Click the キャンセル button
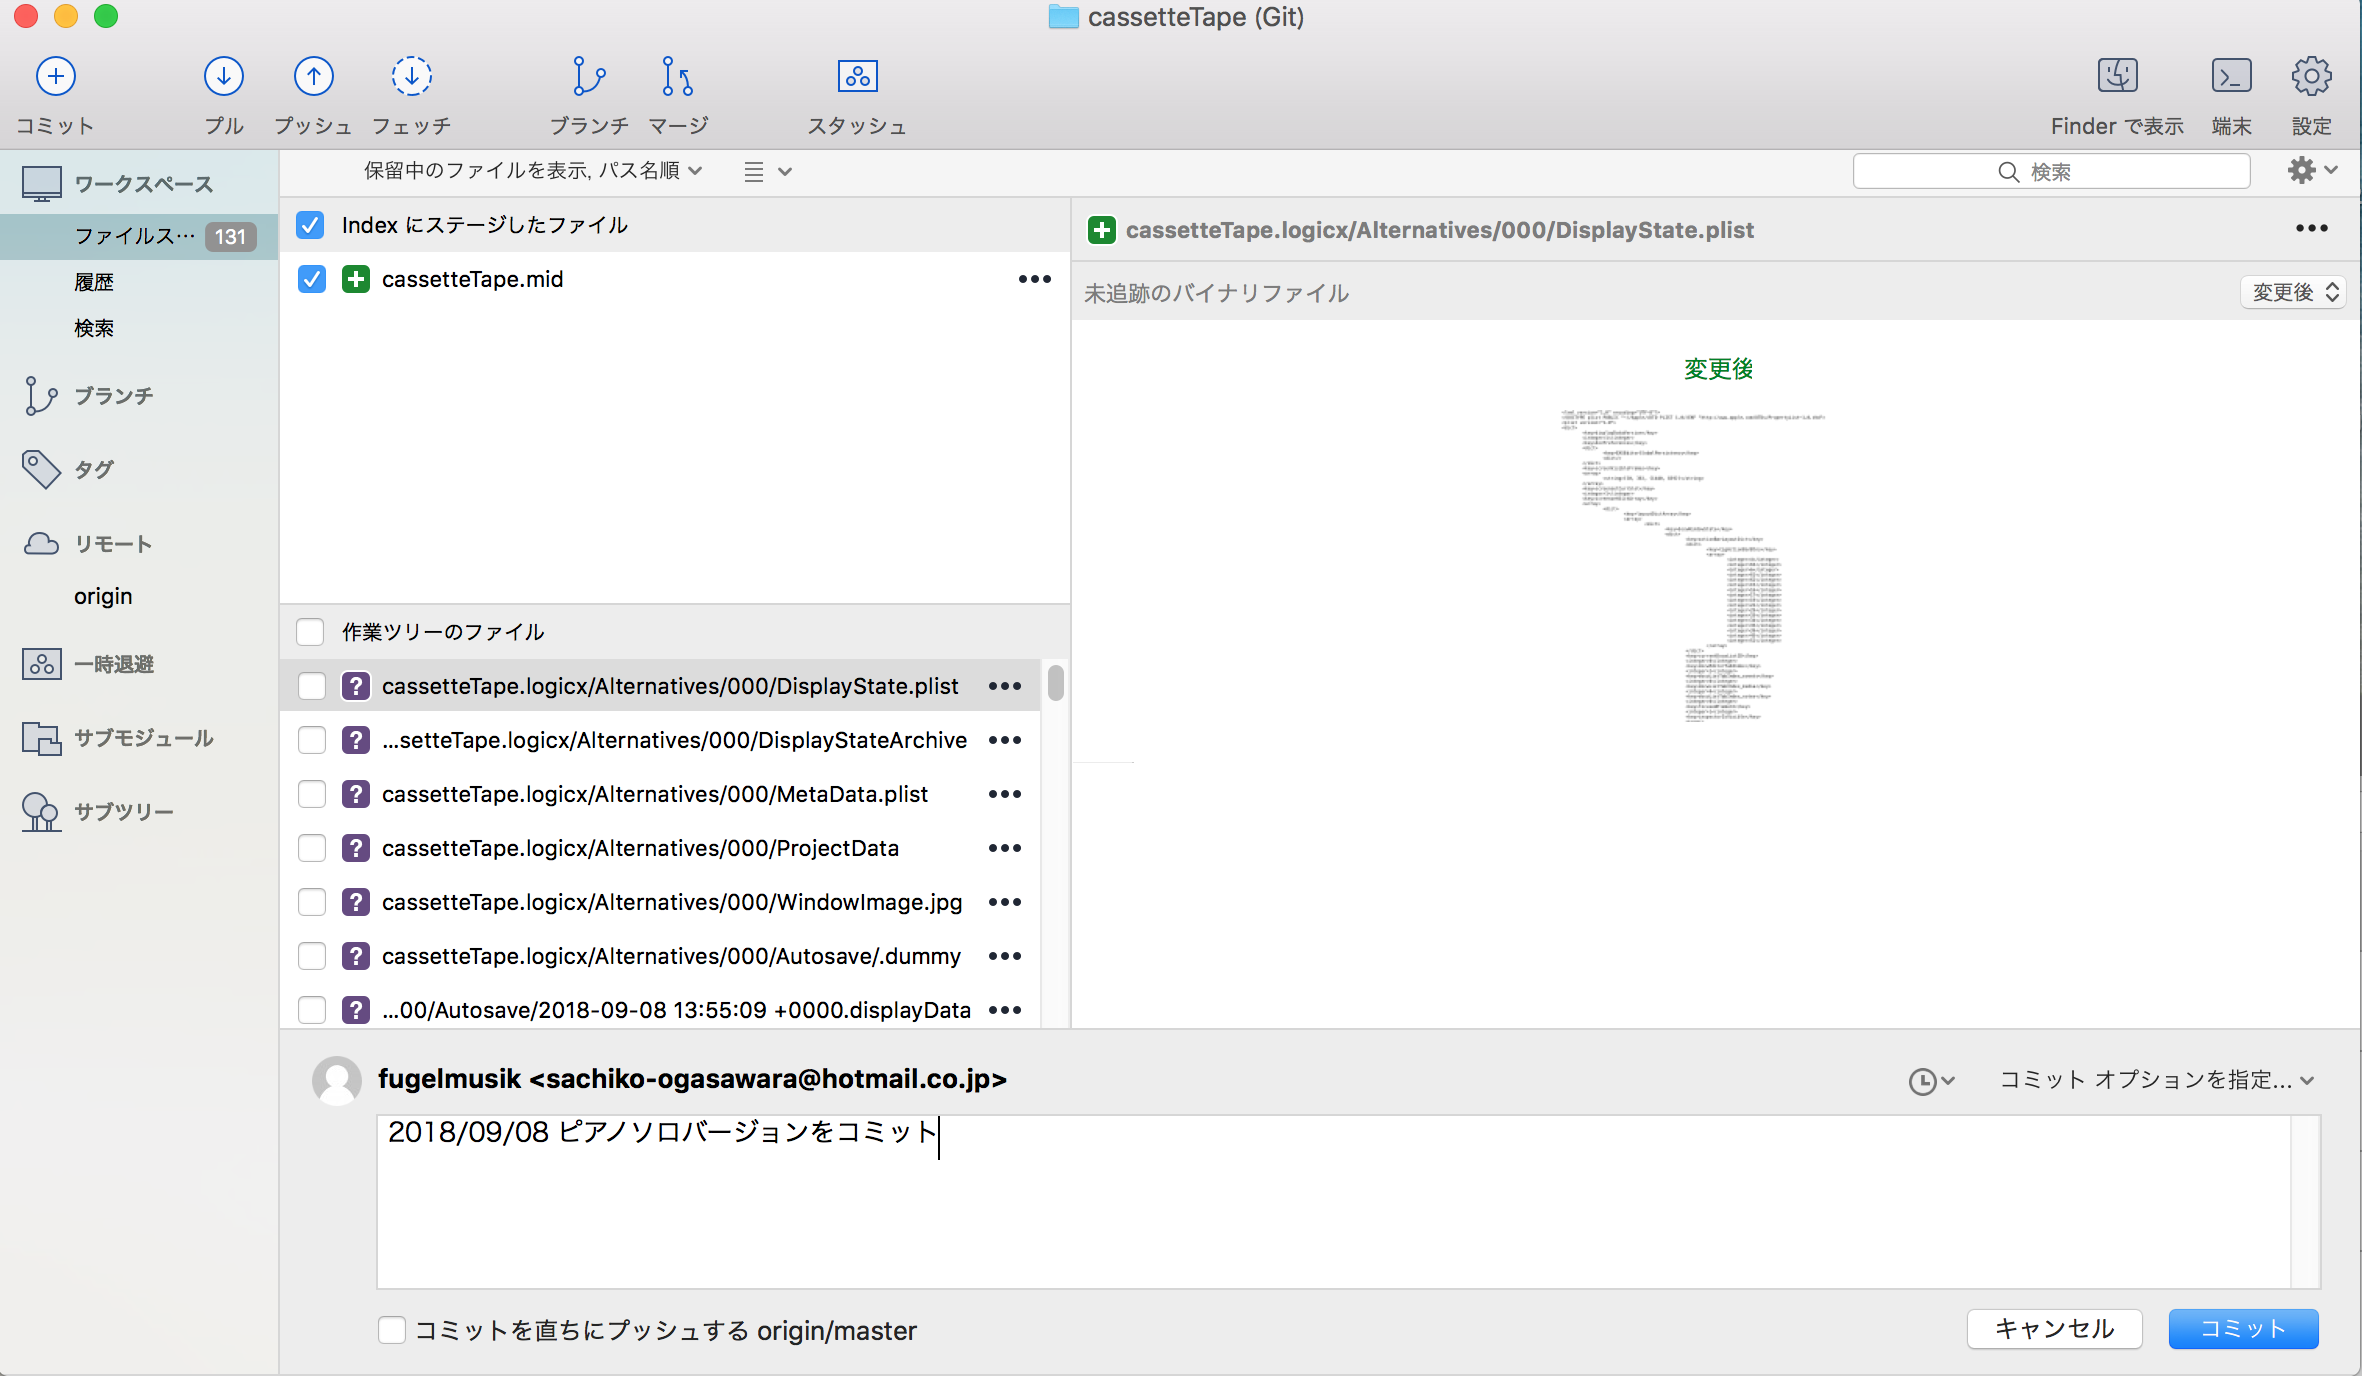Image resolution: width=2362 pixels, height=1376 pixels. click(2054, 1328)
